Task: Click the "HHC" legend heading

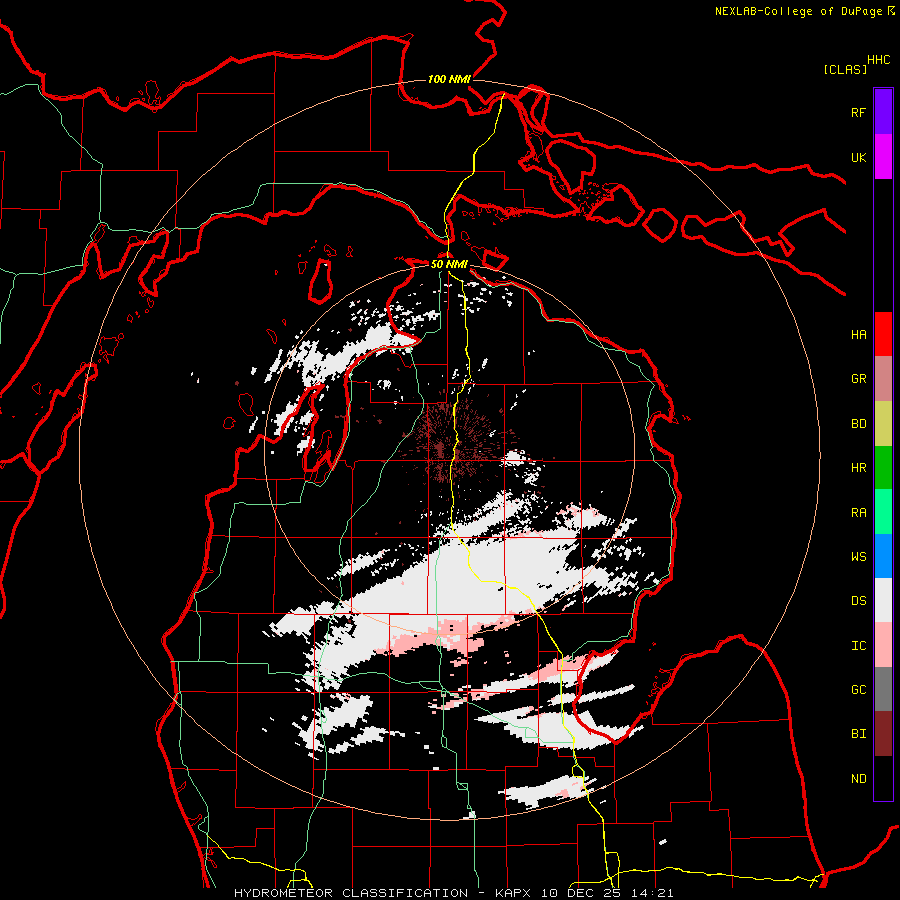Action: (x=878, y=60)
